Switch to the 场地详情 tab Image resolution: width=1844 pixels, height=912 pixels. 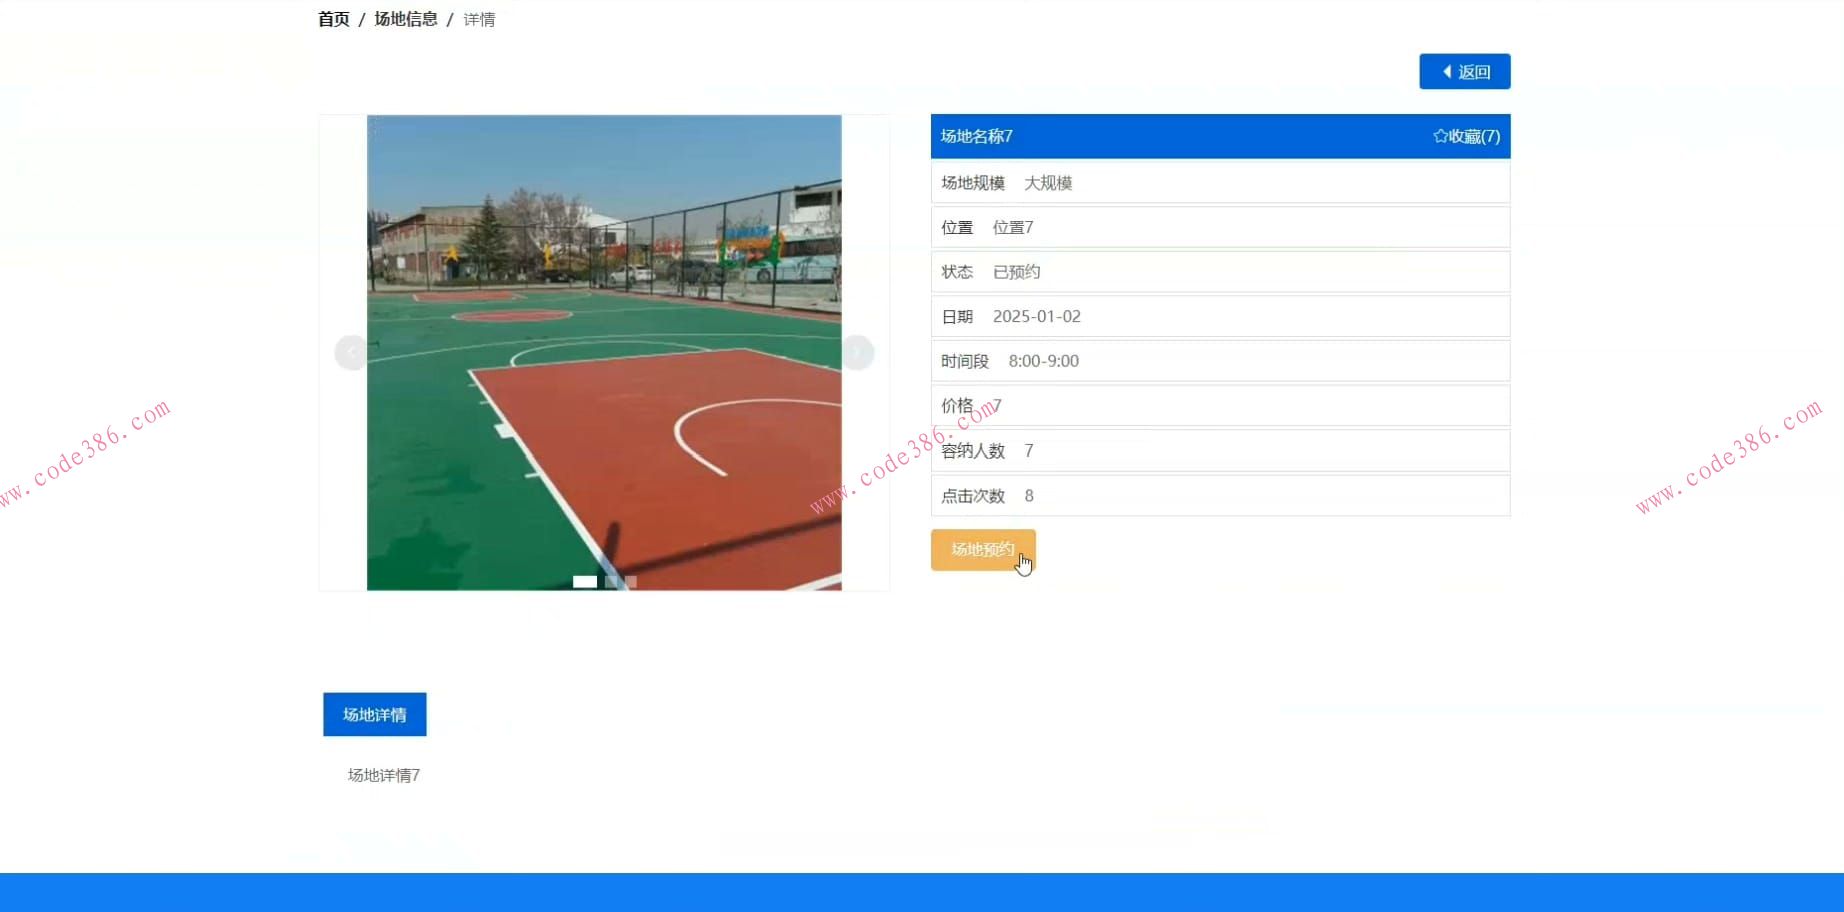point(373,713)
